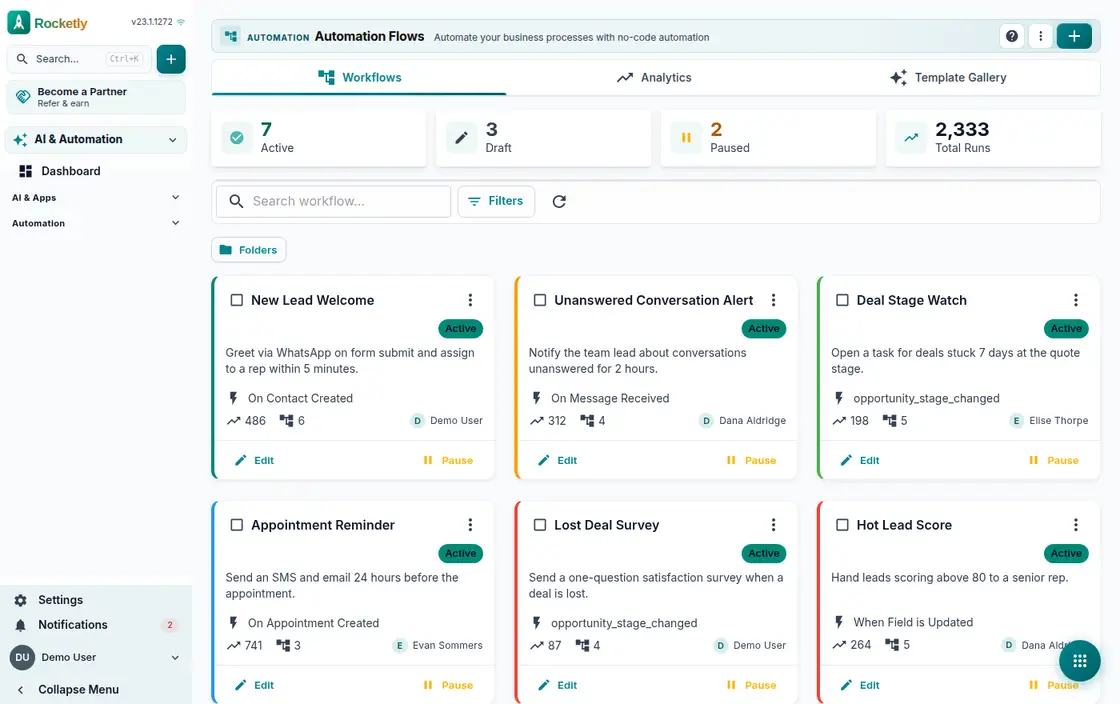1120x704 pixels.
Task: Click the Settings gear icon in sidebar
Action: point(21,600)
